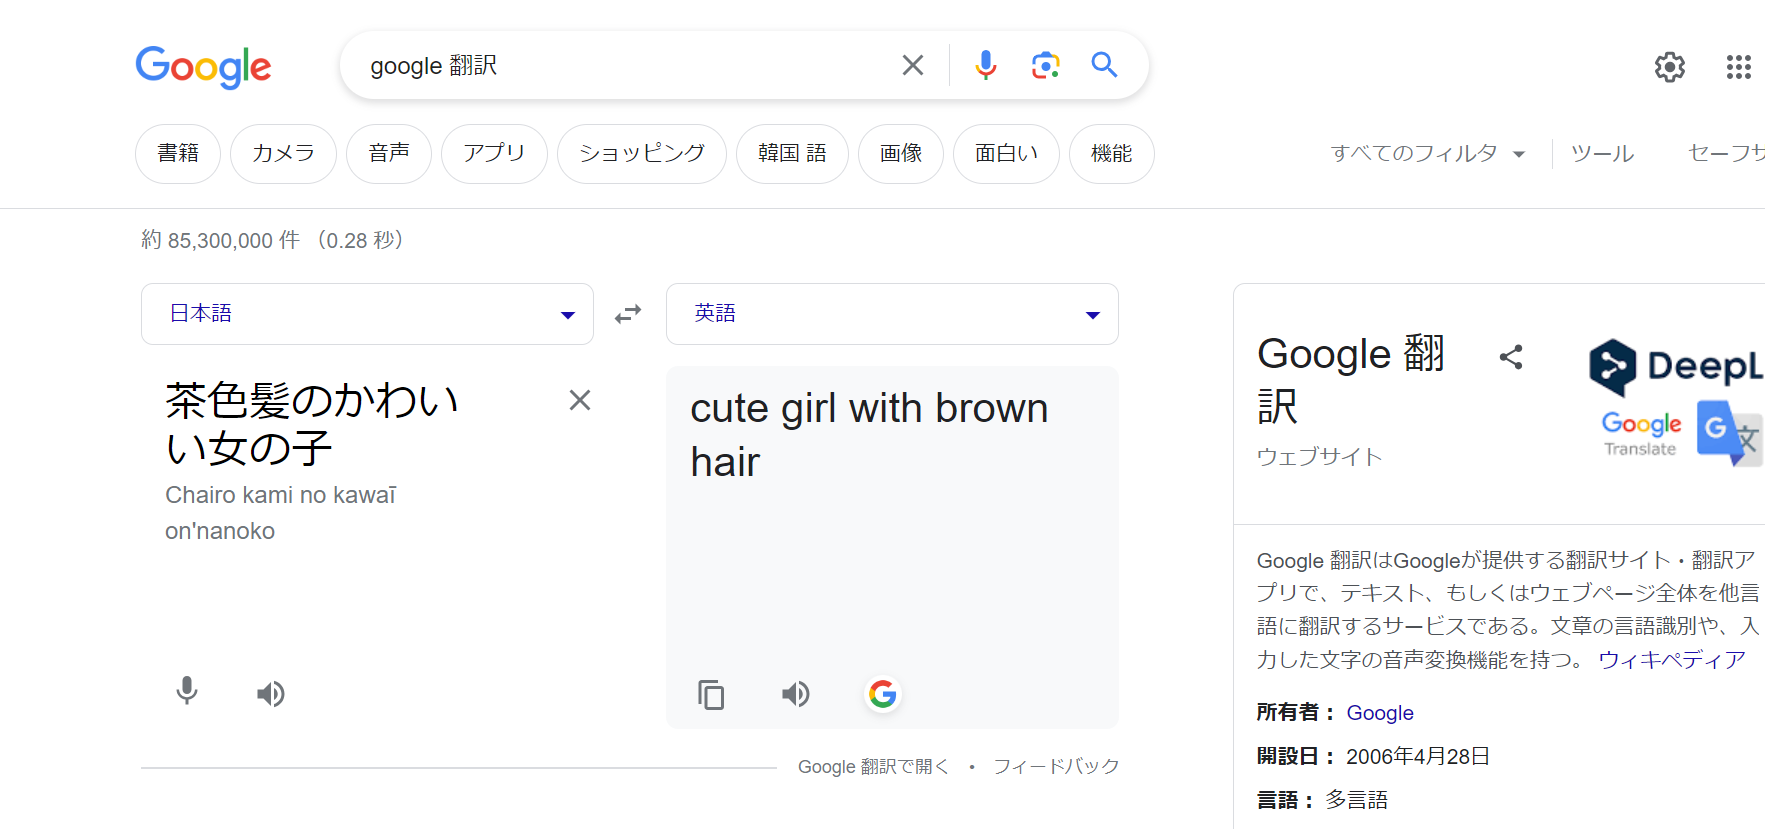The width and height of the screenshot is (1765, 829).
Task: Open the owner Google link
Action: (1380, 713)
